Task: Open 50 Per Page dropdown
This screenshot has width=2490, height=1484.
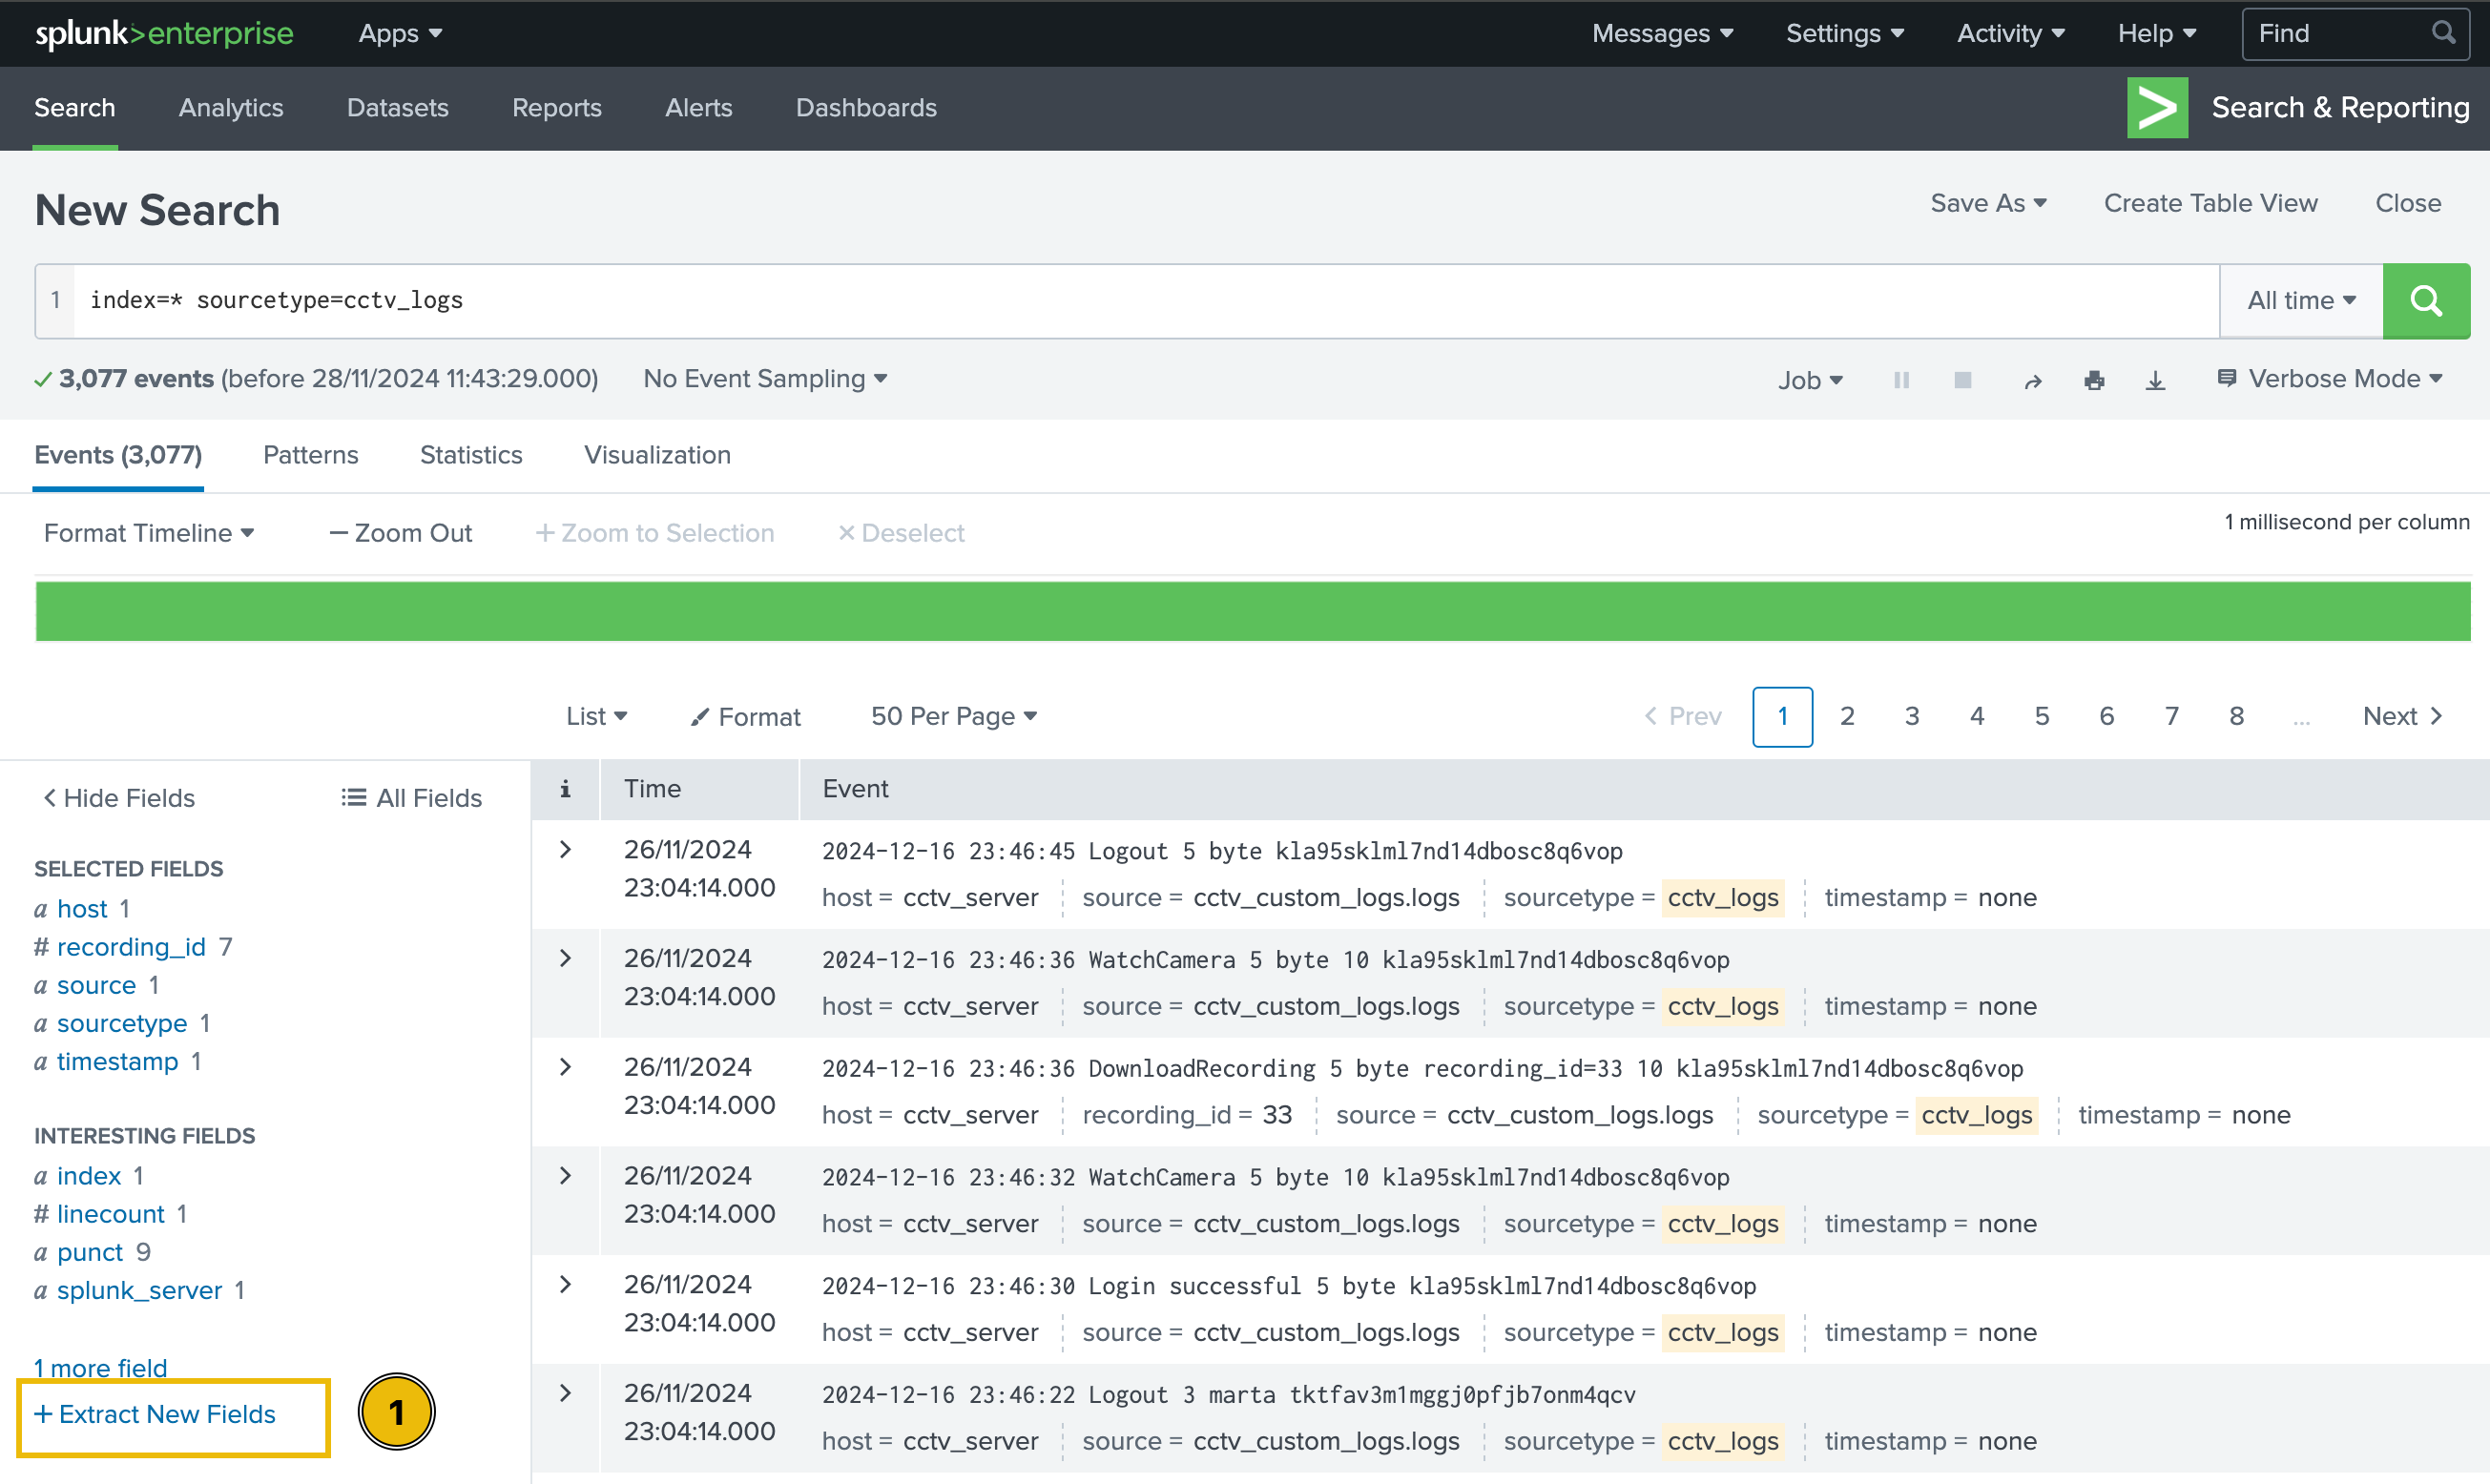Action: tap(954, 716)
